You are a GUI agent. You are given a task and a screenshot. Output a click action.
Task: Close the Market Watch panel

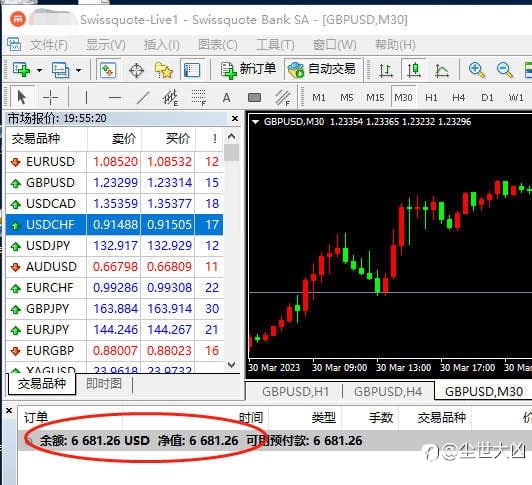(x=235, y=119)
